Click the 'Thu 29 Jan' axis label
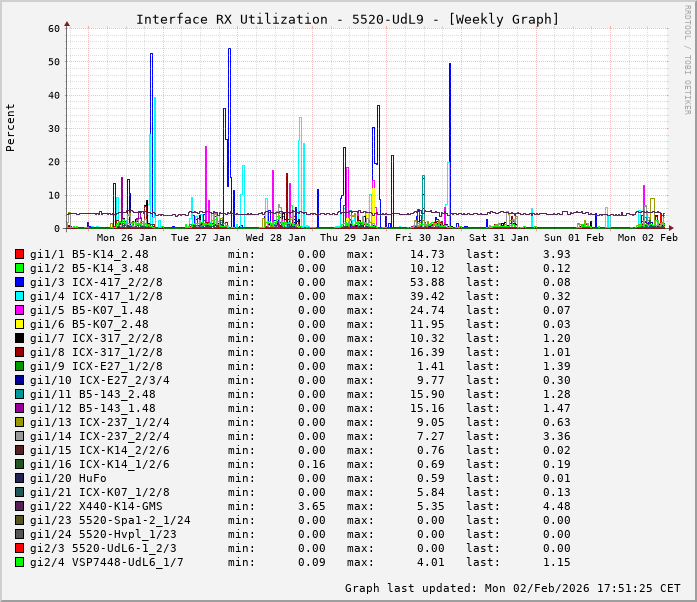Image resolution: width=697 pixels, height=602 pixels. click(350, 238)
